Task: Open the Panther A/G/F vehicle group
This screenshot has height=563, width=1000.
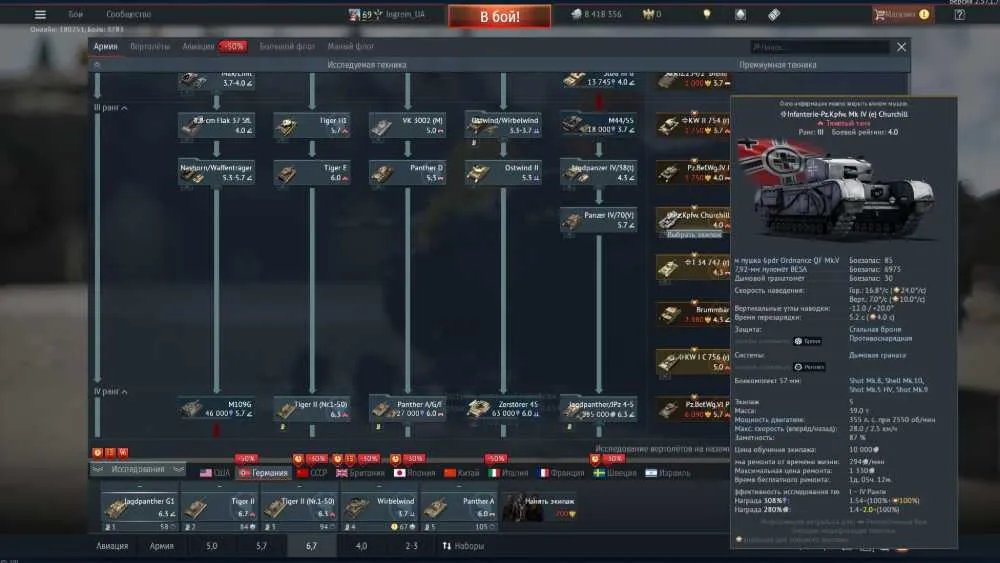Action: pyautogui.click(x=408, y=409)
